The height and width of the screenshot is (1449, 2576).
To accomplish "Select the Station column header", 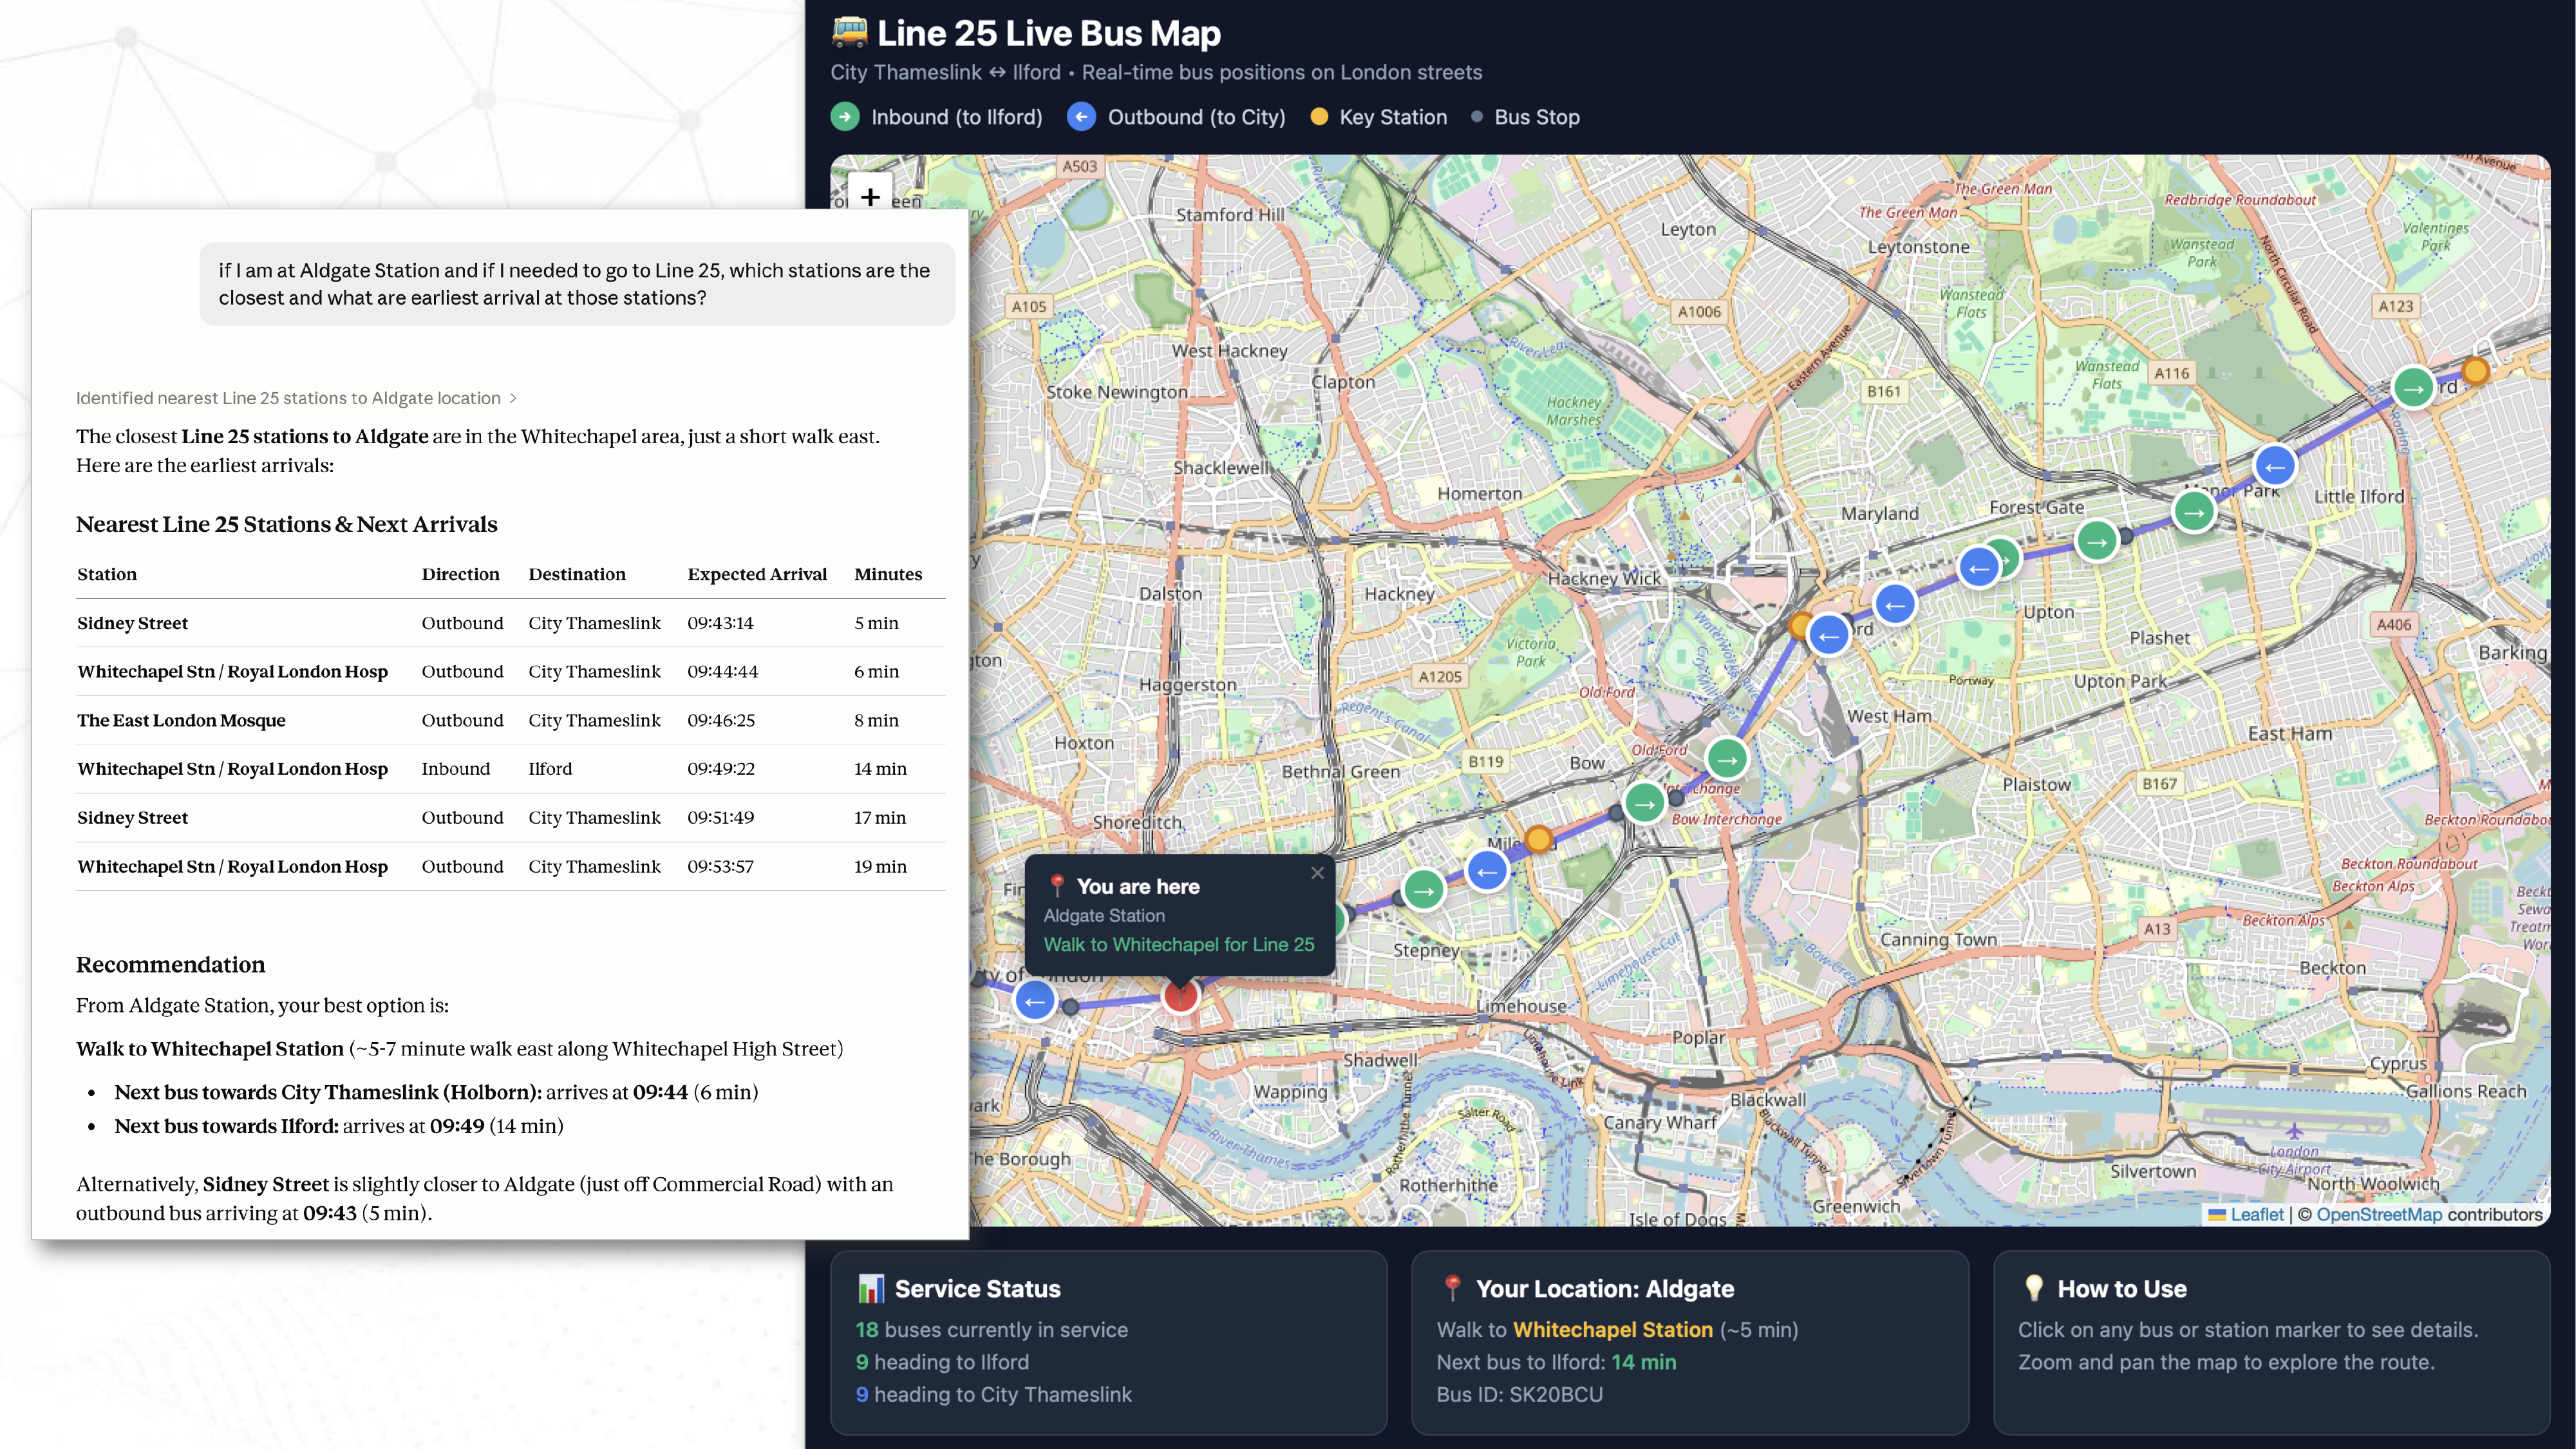I will point(107,574).
